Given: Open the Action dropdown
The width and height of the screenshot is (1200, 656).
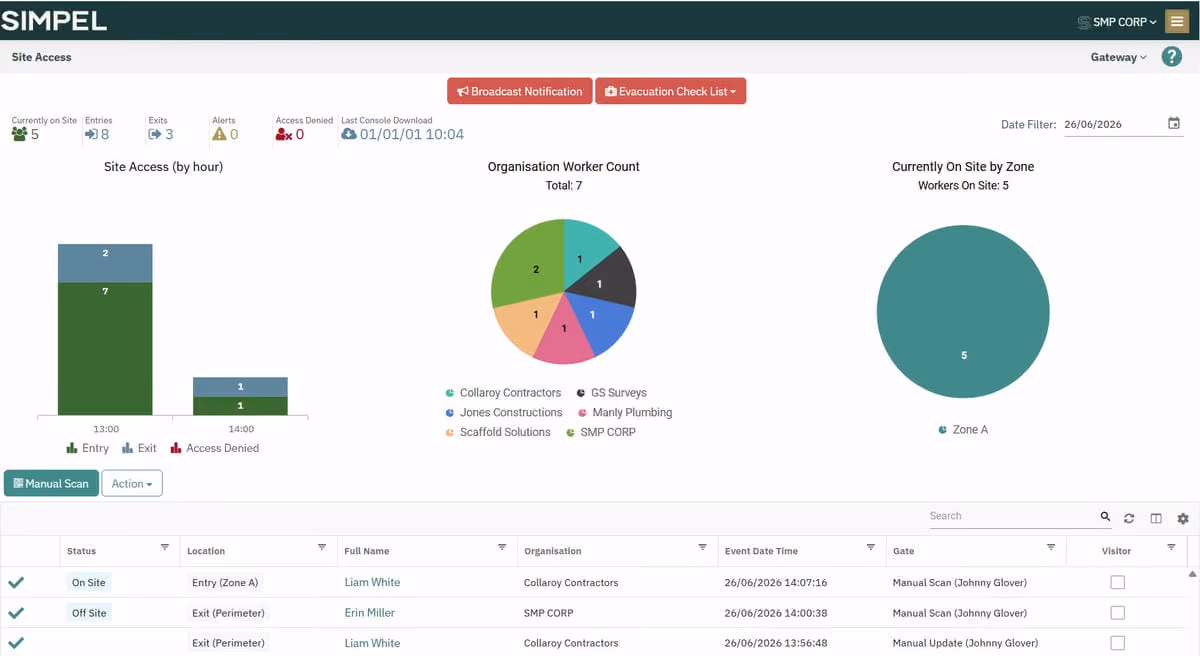Looking at the screenshot, I should (x=132, y=484).
